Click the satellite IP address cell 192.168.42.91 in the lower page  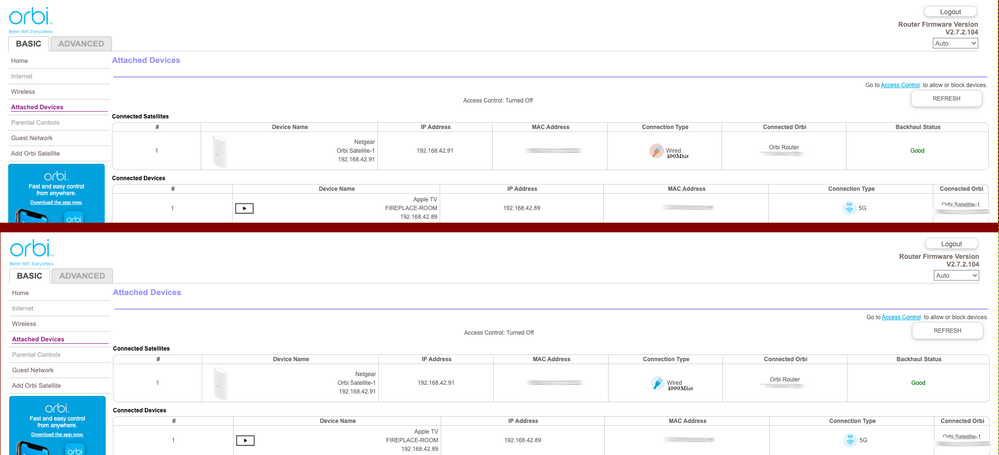436,383
